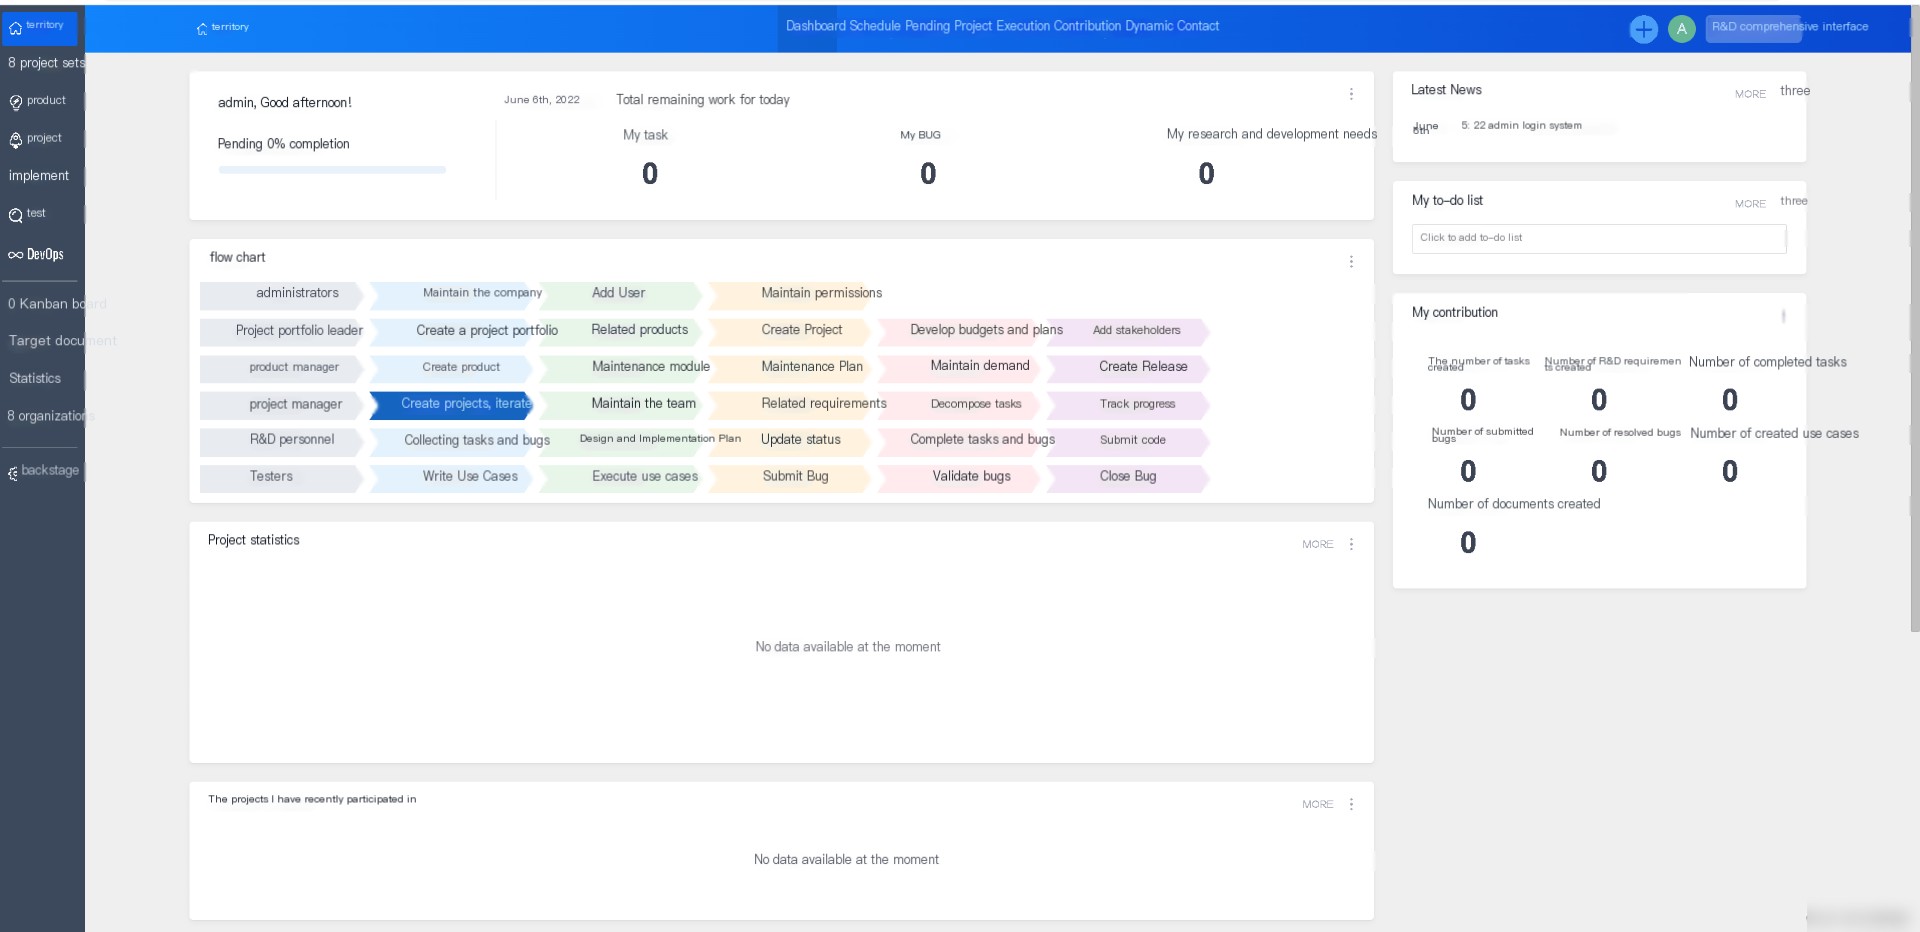Click MORE in My to-do list card
Screen dimensions: 1920x932
(1750, 204)
